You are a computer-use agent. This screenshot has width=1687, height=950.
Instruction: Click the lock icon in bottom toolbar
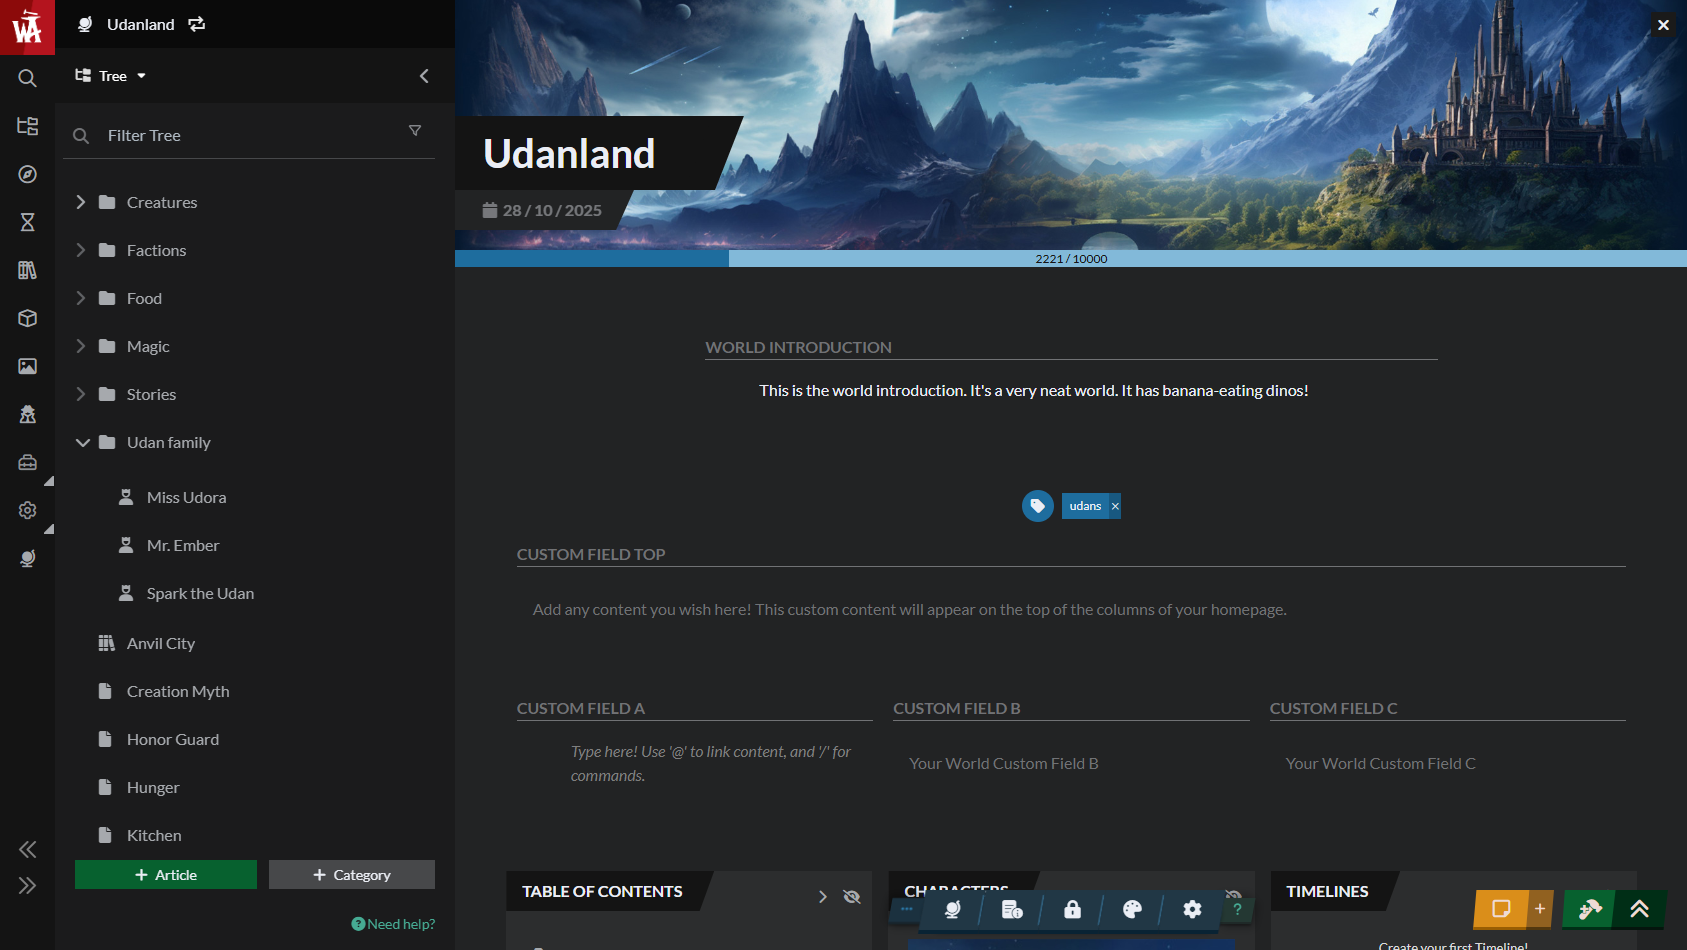(x=1072, y=909)
